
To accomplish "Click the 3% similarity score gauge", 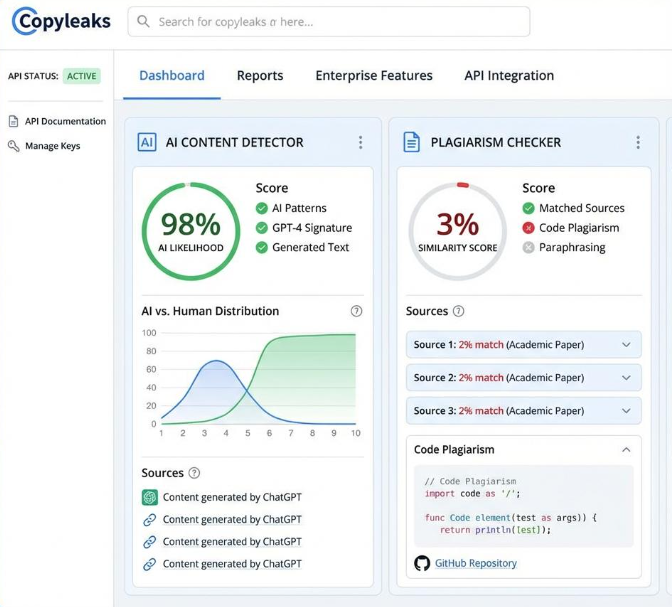I will (458, 231).
